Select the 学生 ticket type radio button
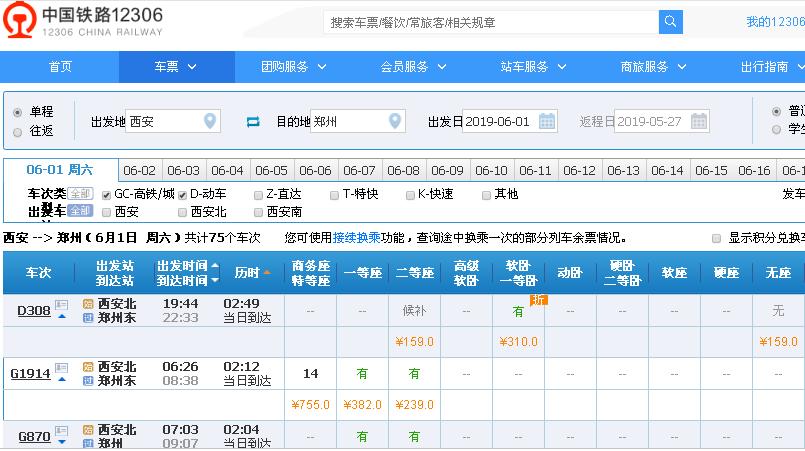 (x=776, y=129)
